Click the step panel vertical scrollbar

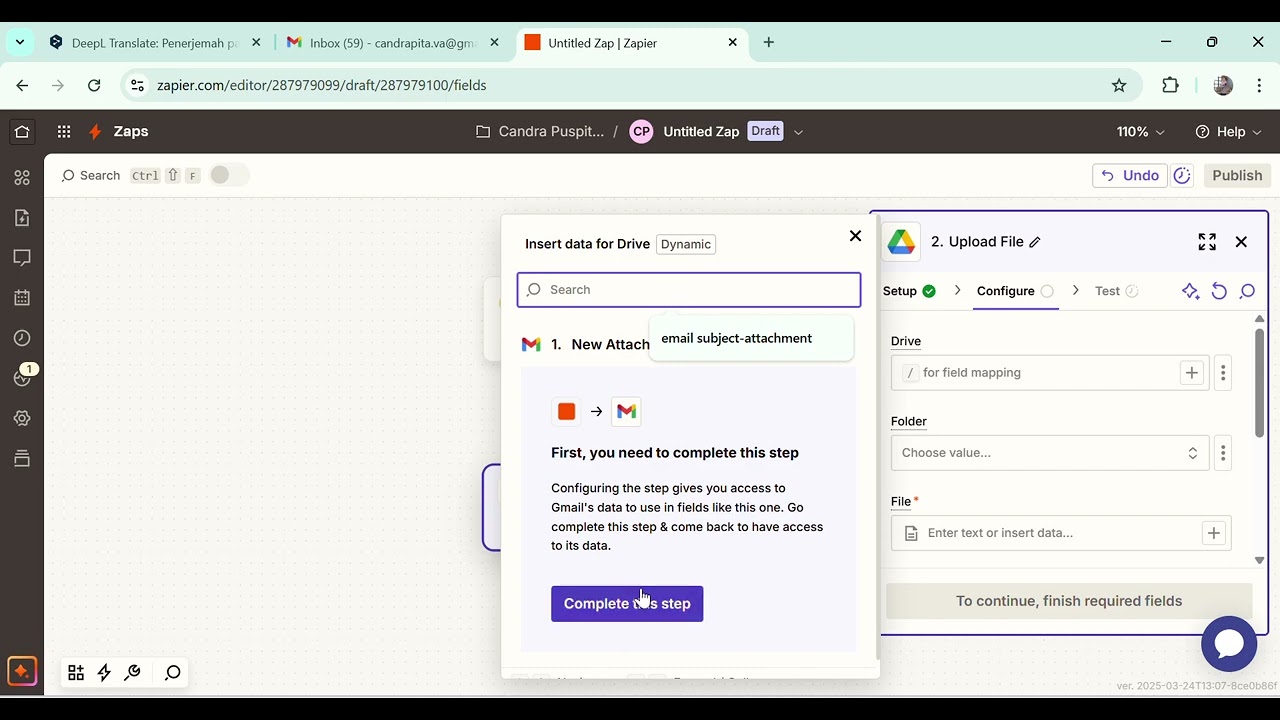[x=1259, y=381]
